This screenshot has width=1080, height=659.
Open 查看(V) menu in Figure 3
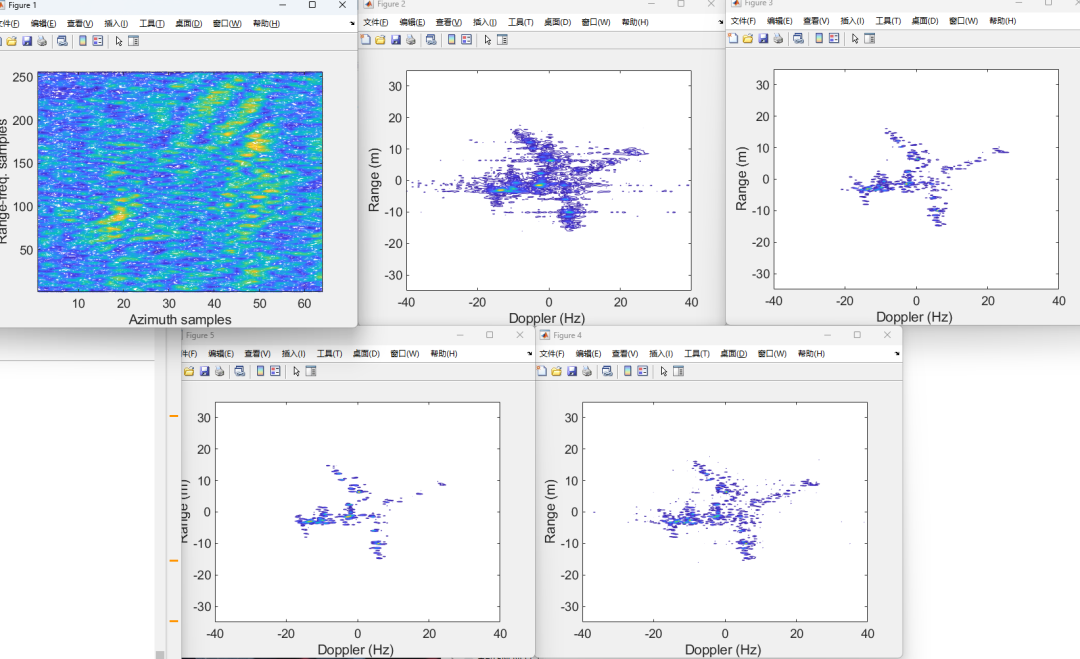point(816,21)
